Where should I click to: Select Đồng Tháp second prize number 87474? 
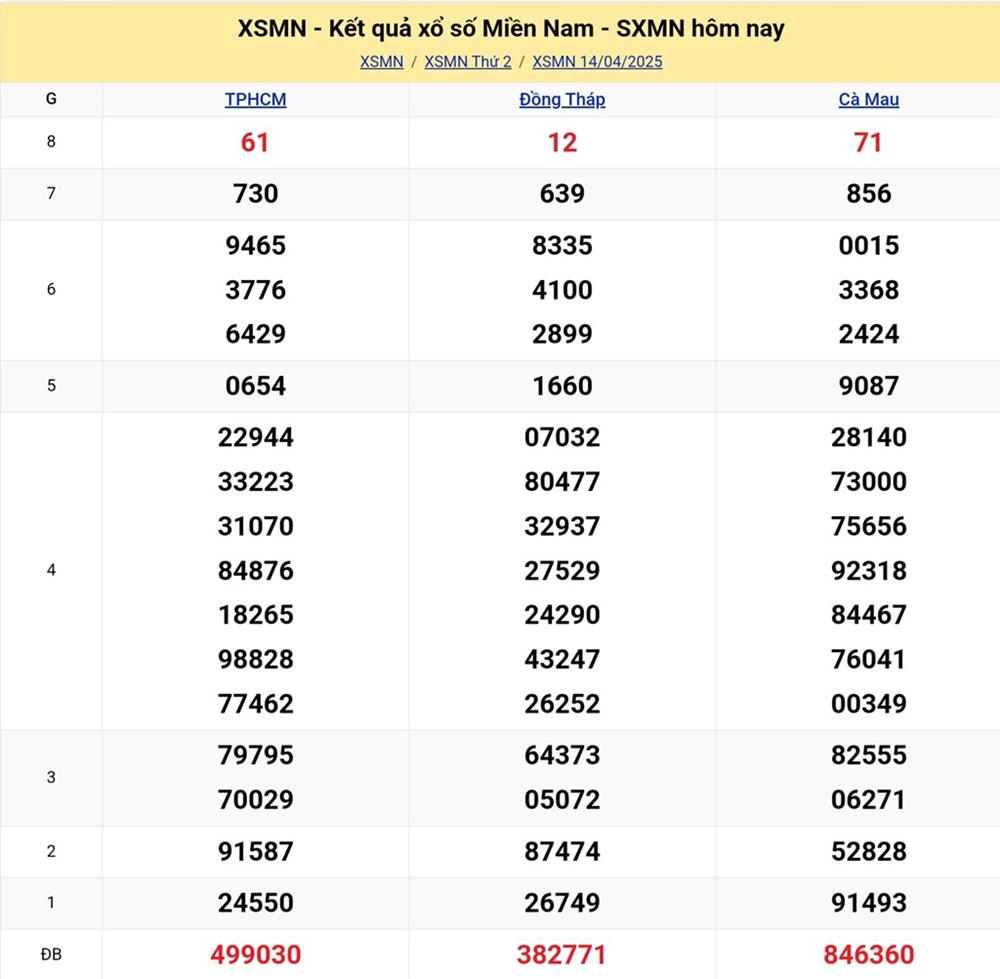(562, 852)
